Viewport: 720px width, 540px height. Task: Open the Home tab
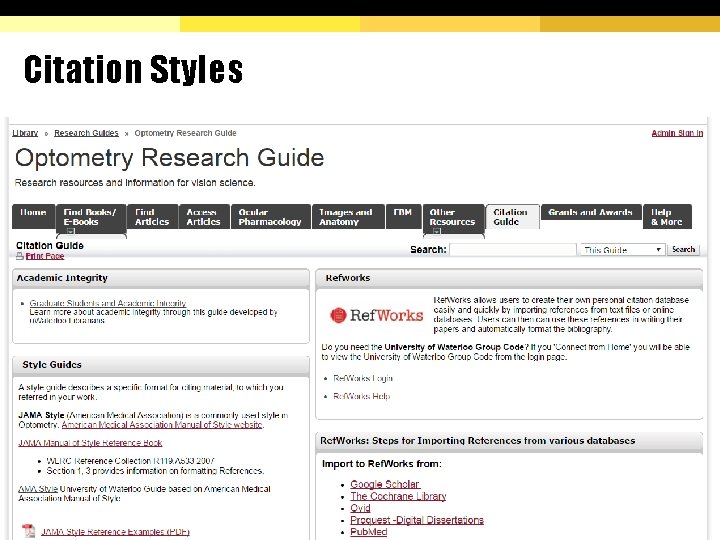(x=34, y=216)
